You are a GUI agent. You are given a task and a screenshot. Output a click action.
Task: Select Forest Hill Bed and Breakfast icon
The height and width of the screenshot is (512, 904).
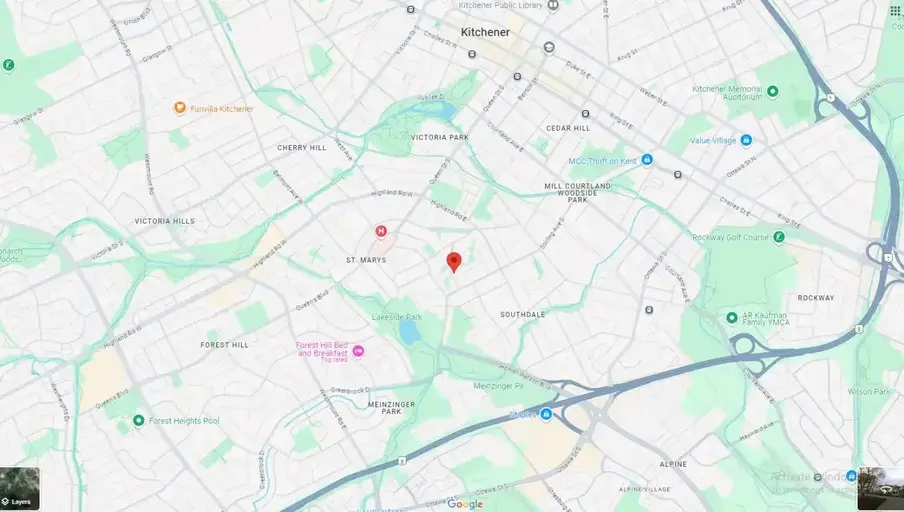click(358, 351)
